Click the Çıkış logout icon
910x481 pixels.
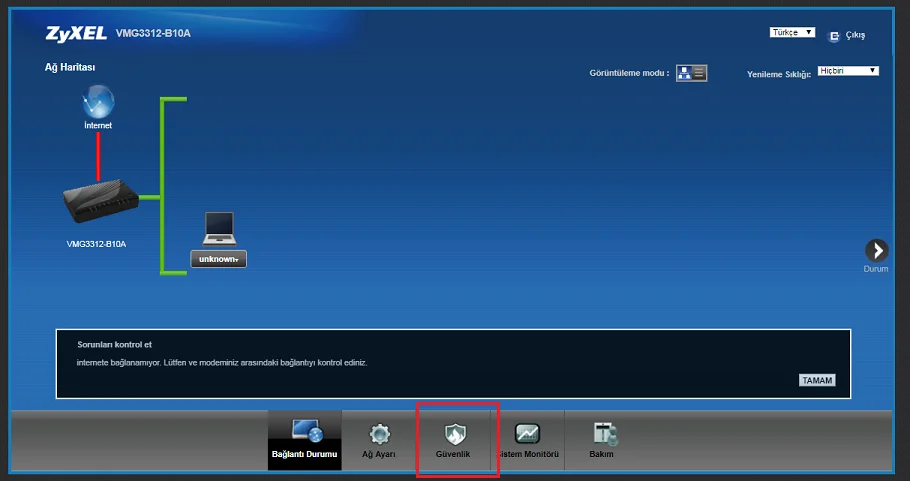[834, 35]
